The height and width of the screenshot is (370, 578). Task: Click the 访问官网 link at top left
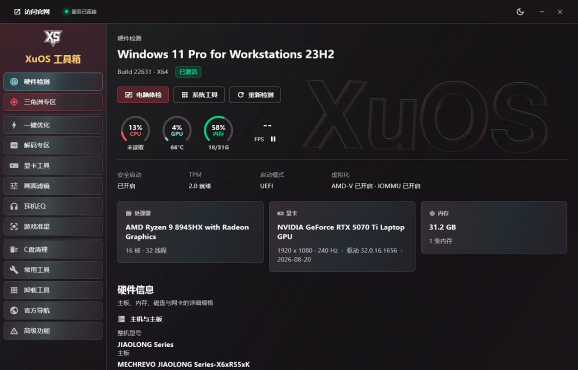point(32,12)
